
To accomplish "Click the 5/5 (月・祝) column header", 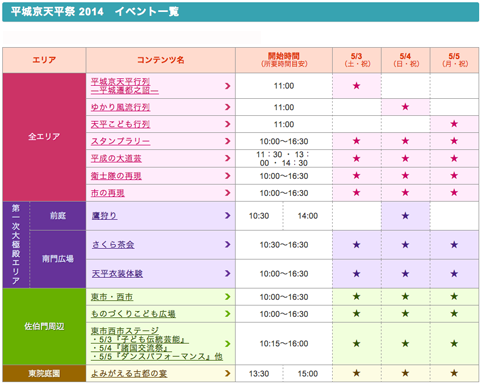I will (455, 60).
